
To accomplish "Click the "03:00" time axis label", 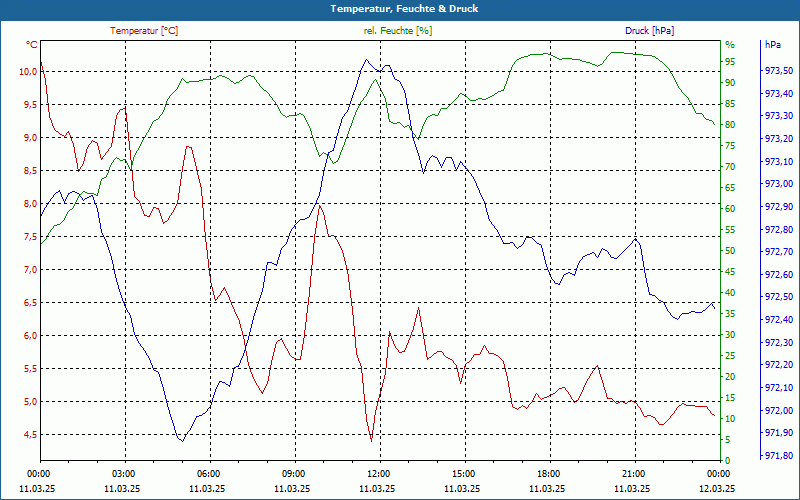I will click(123, 474).
